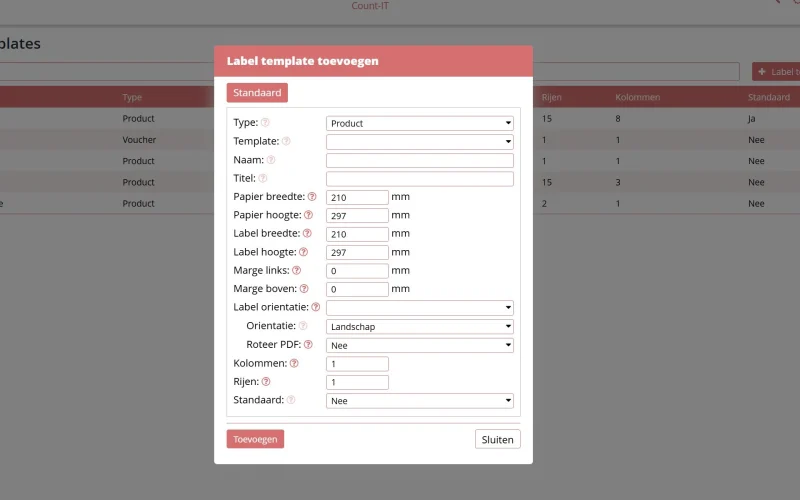This screenshot has height=500, width=800.
Task: Click the Orientatie help icon
Action: click(x=303, y=326)
